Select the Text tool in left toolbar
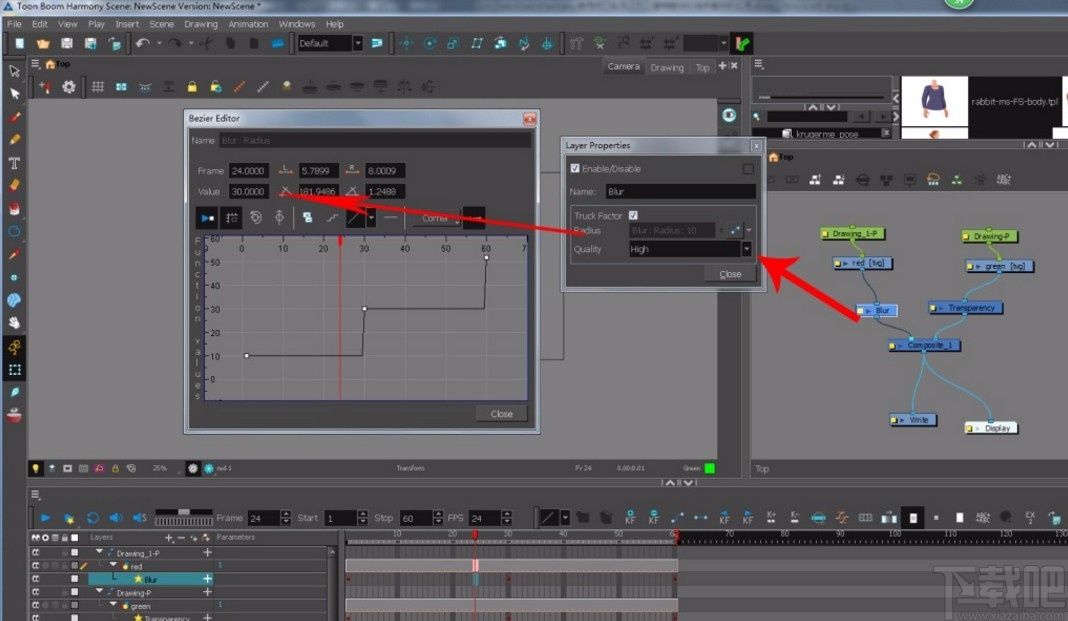Image resolution: width=1068 pixels, height=621 pixels. [x=15, y=162]
